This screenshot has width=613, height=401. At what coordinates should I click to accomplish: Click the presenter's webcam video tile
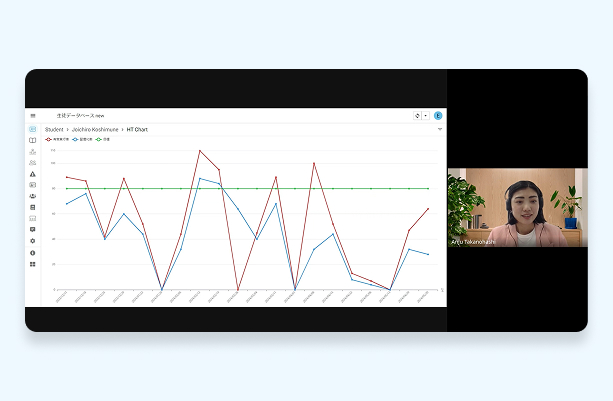(517, 207)
